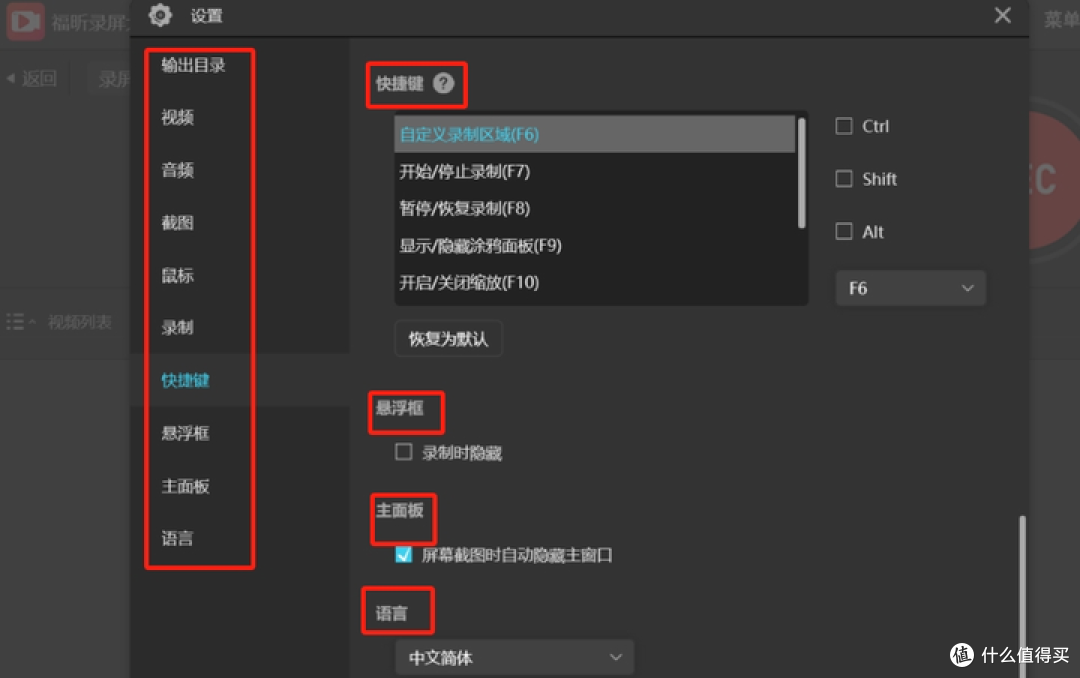Select 快捷键 in the settings sidebar
1080x678 pixels.
click(x=185, y=380)
